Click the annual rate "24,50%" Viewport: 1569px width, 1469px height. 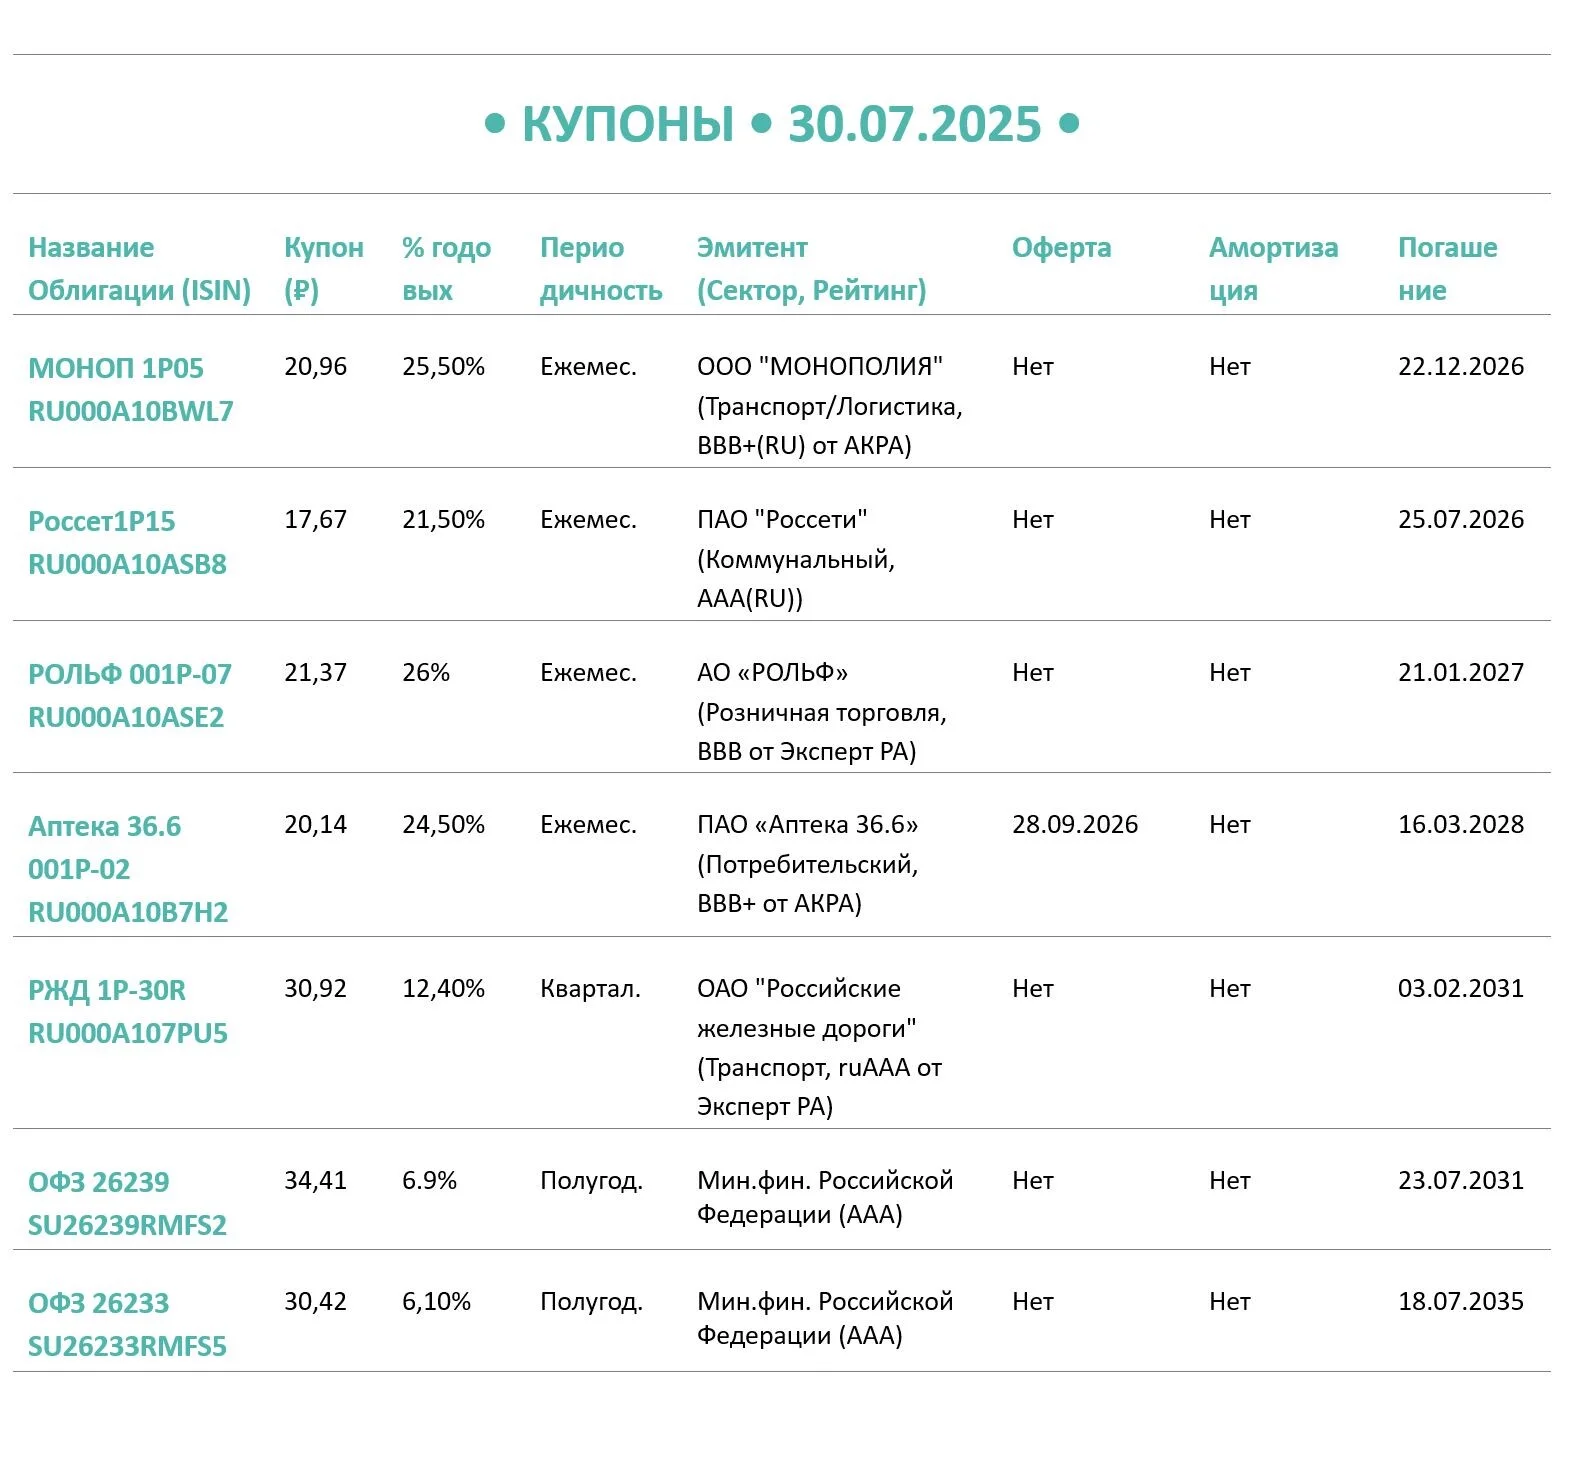(443, 825)
